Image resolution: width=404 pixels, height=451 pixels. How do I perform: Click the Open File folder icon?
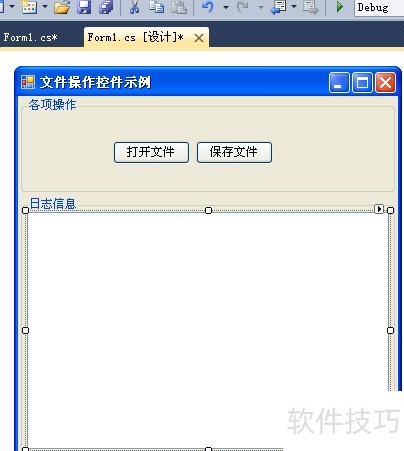point(62,7)
